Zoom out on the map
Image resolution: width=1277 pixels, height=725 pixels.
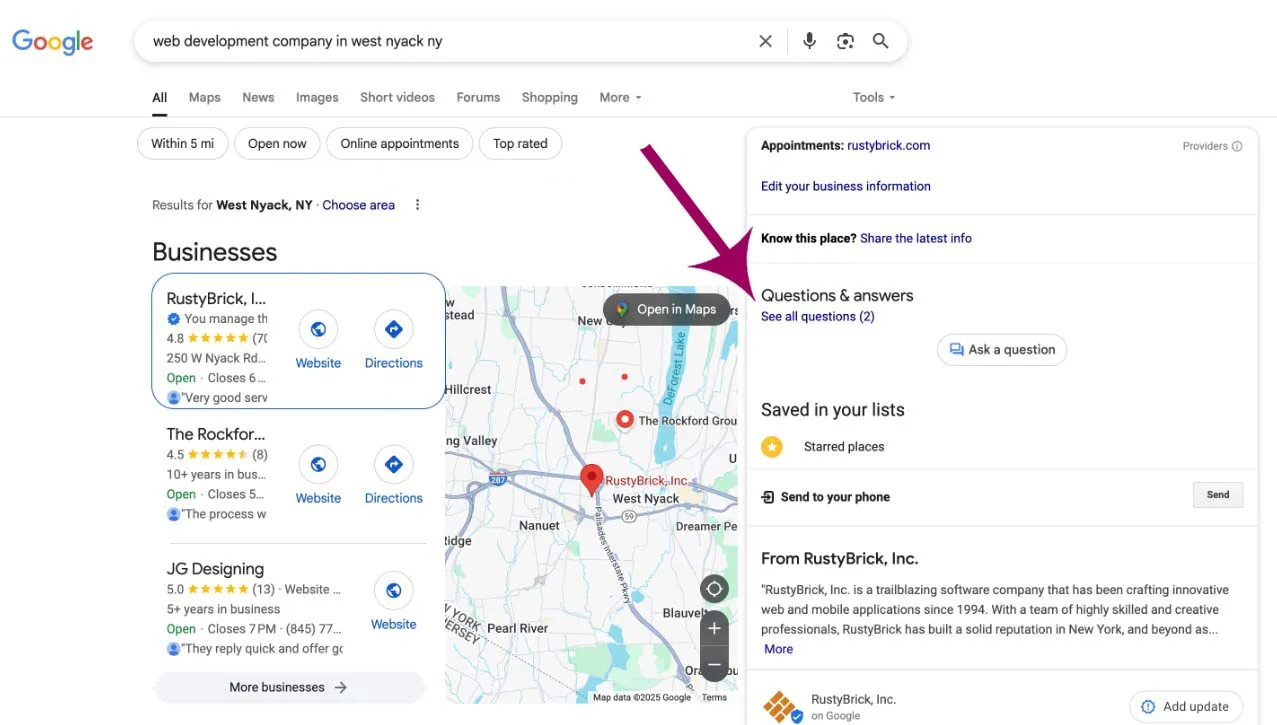(x=713, y=664)
